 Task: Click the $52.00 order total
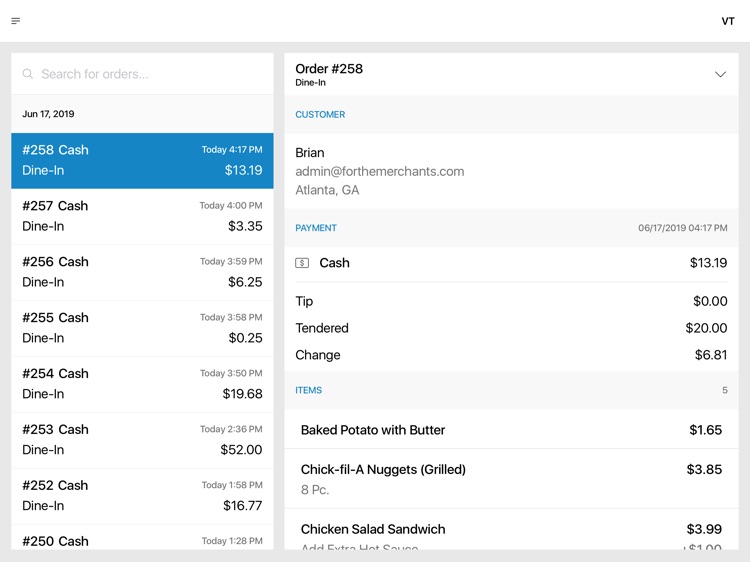(x=241, y=450)
